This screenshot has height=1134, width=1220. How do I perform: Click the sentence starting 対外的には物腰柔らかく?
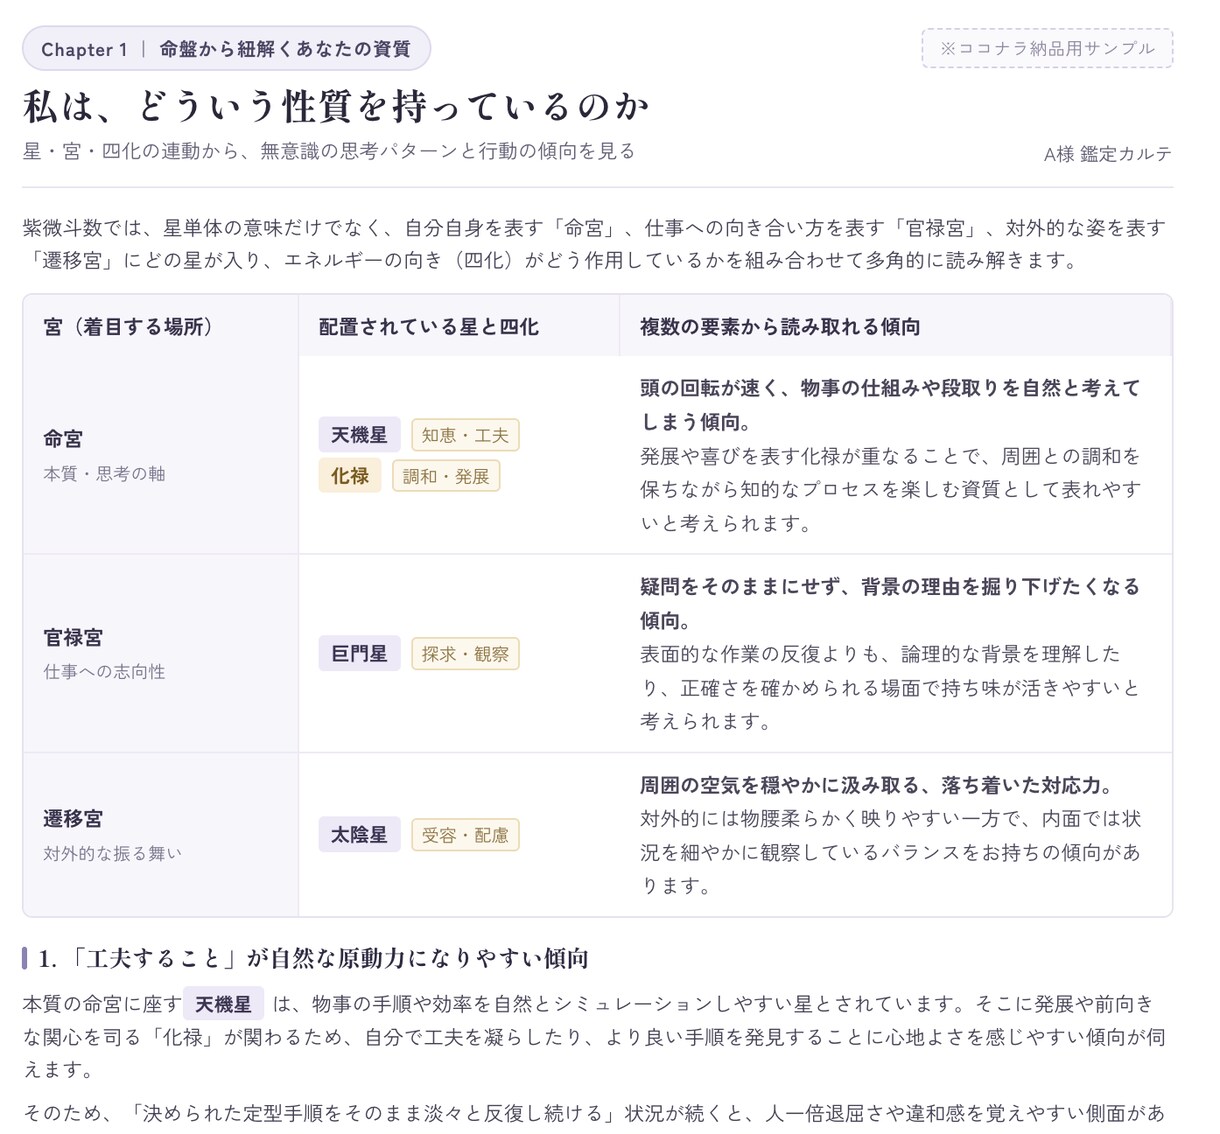click(890, 852)
